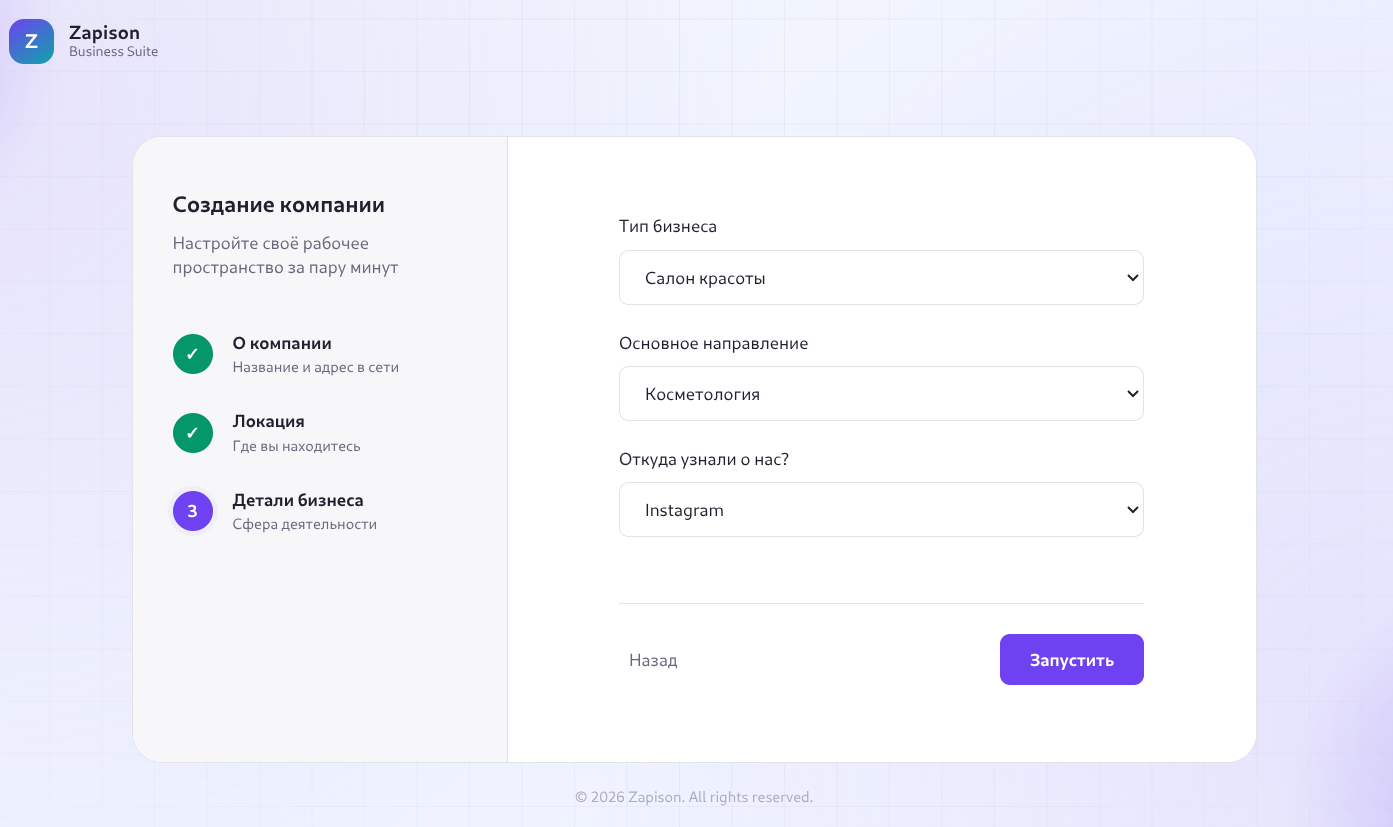The image size is (1393, 827).
Task: Click the "Zapison" brand name text
Action: click(104, 33)
